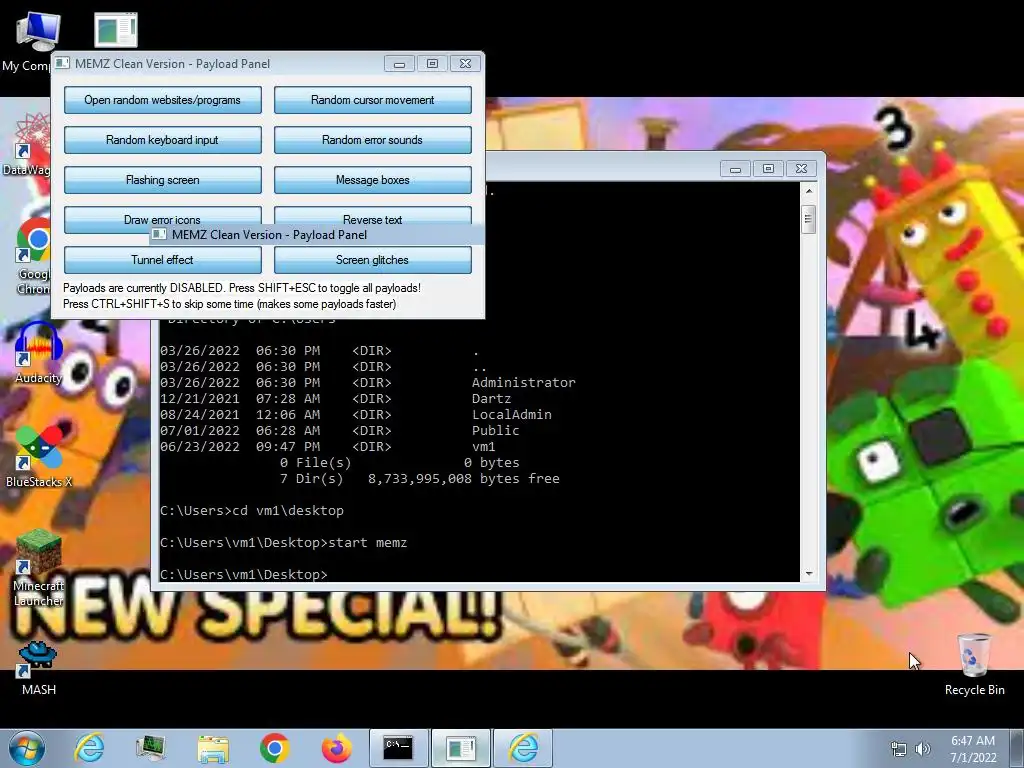Click the 'Public' directory entry in console
The width and height of the screenshot is (1024, 768).
[496, 430]
